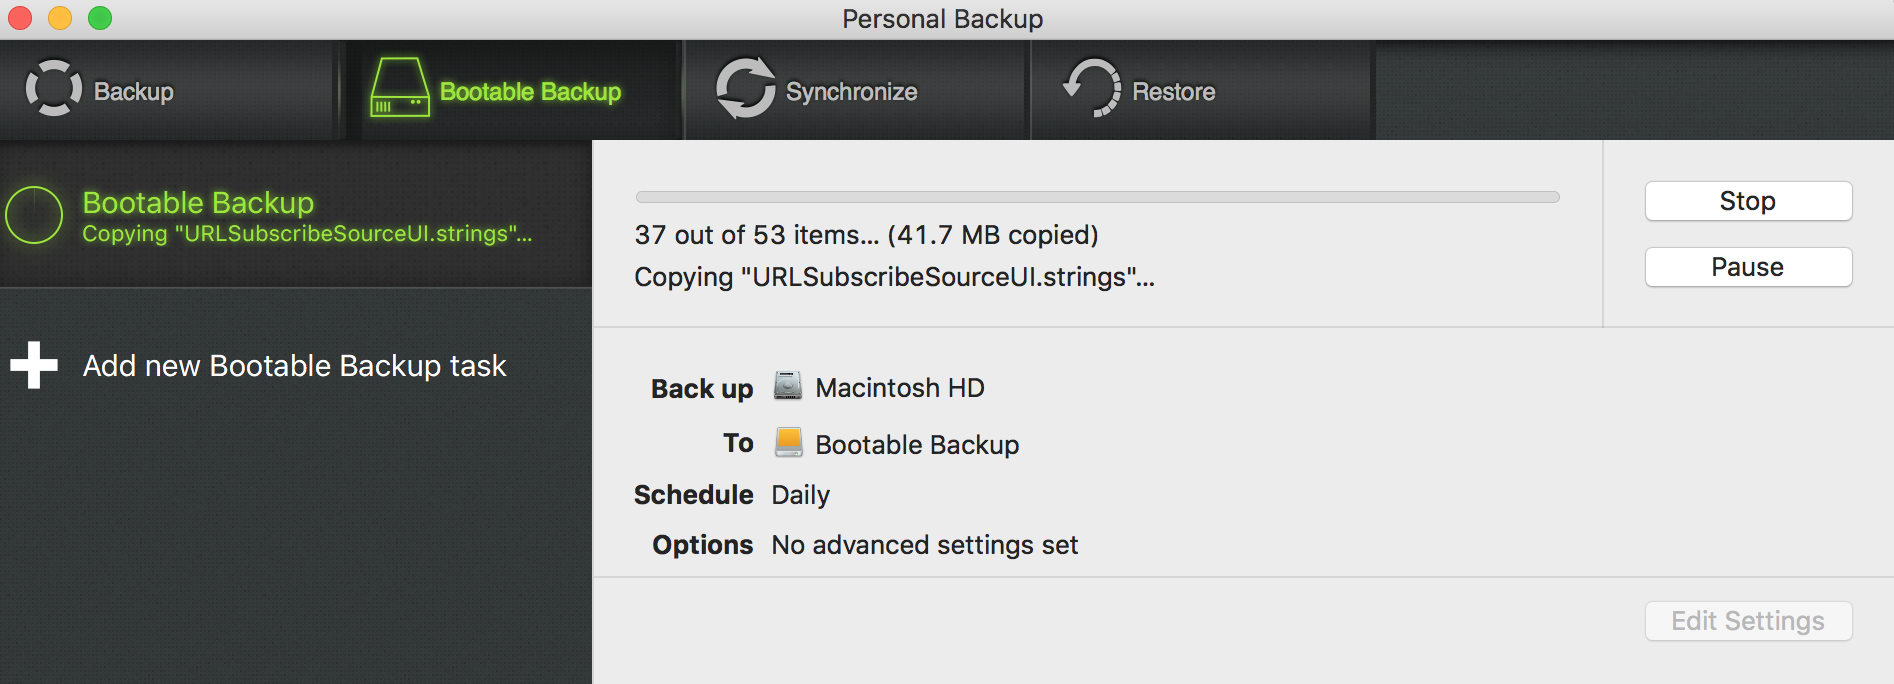Click the Edit Settings button

[1748, 621]
